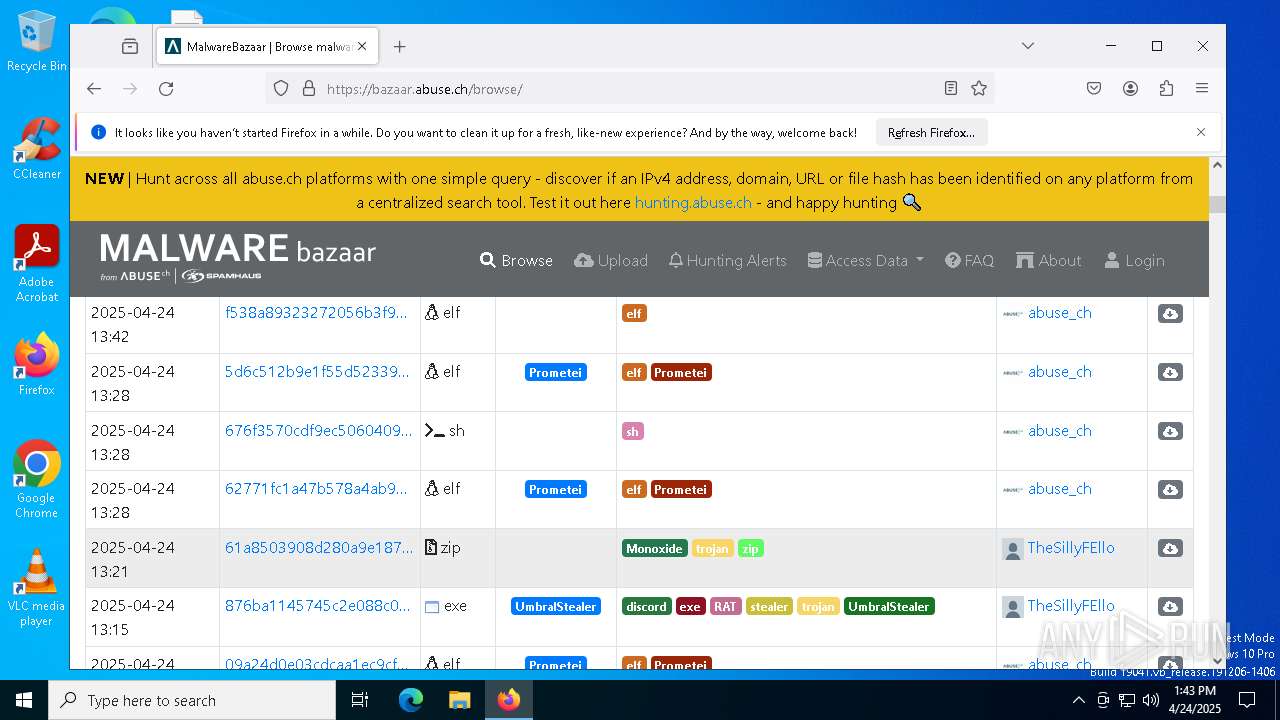Screen dimensions: 1280x720
Task: Click the discord tag
Action: (646, 606)
